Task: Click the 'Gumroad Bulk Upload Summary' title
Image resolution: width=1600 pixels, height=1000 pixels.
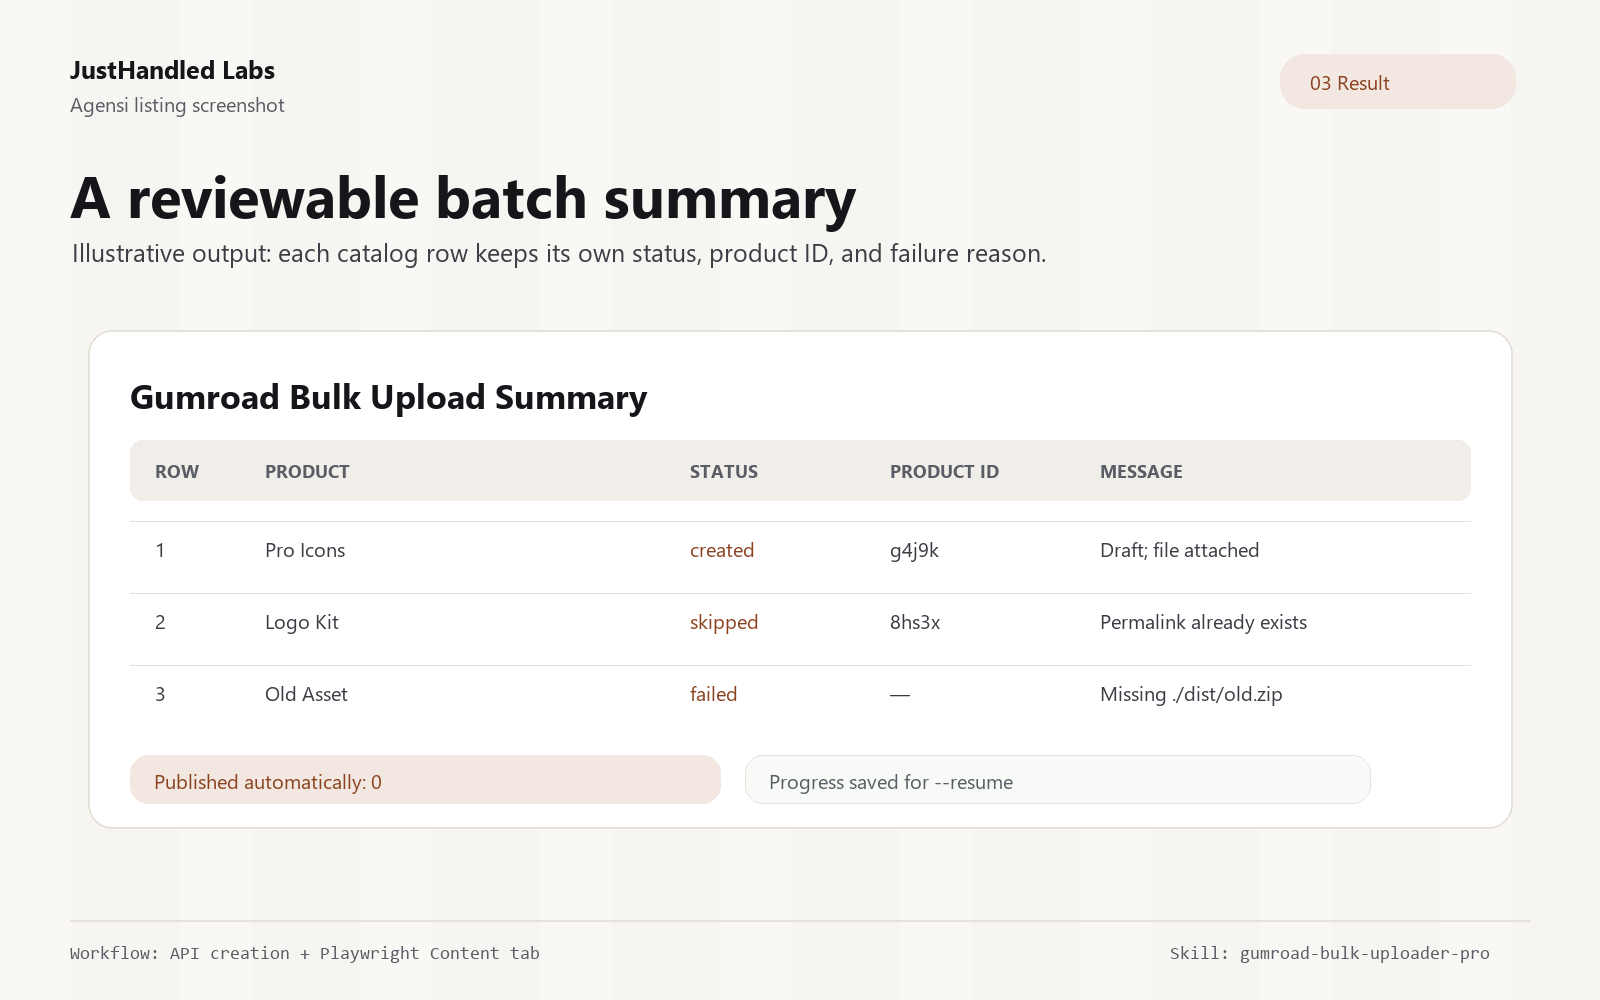Action: (x=388, y=398)
